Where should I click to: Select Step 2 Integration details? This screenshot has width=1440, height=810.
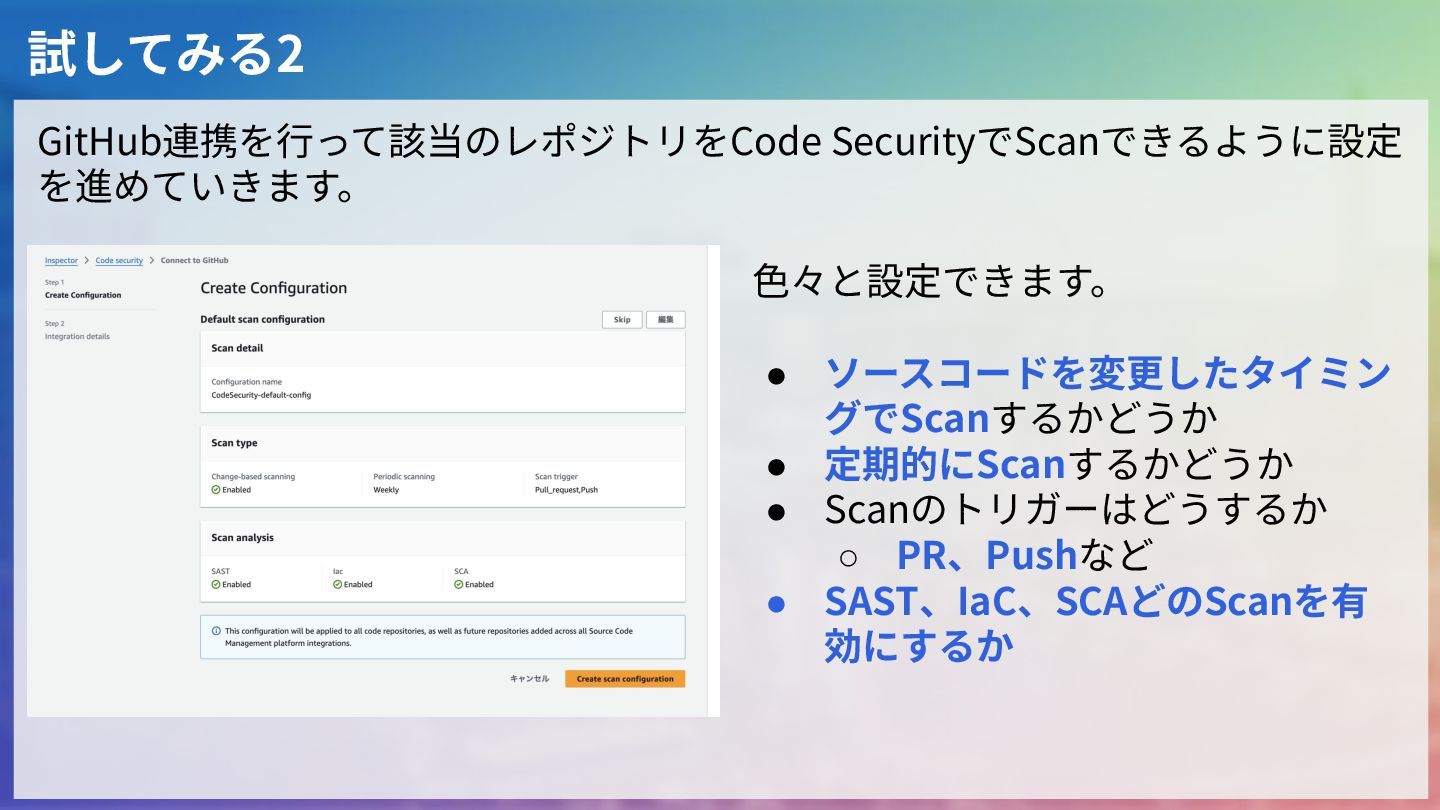pos(77,330)
